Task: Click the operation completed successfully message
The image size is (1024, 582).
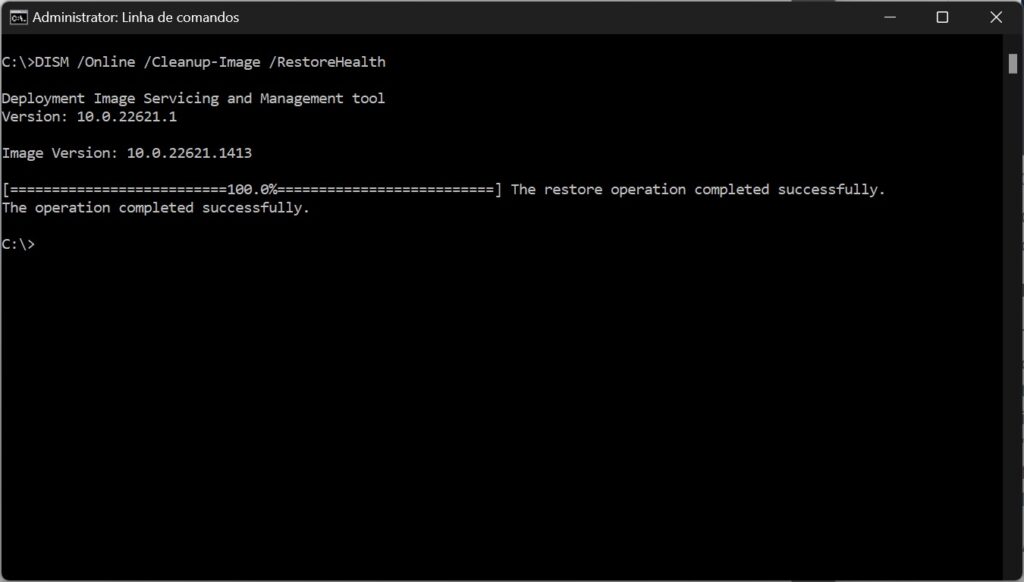Action: [155, 207]
